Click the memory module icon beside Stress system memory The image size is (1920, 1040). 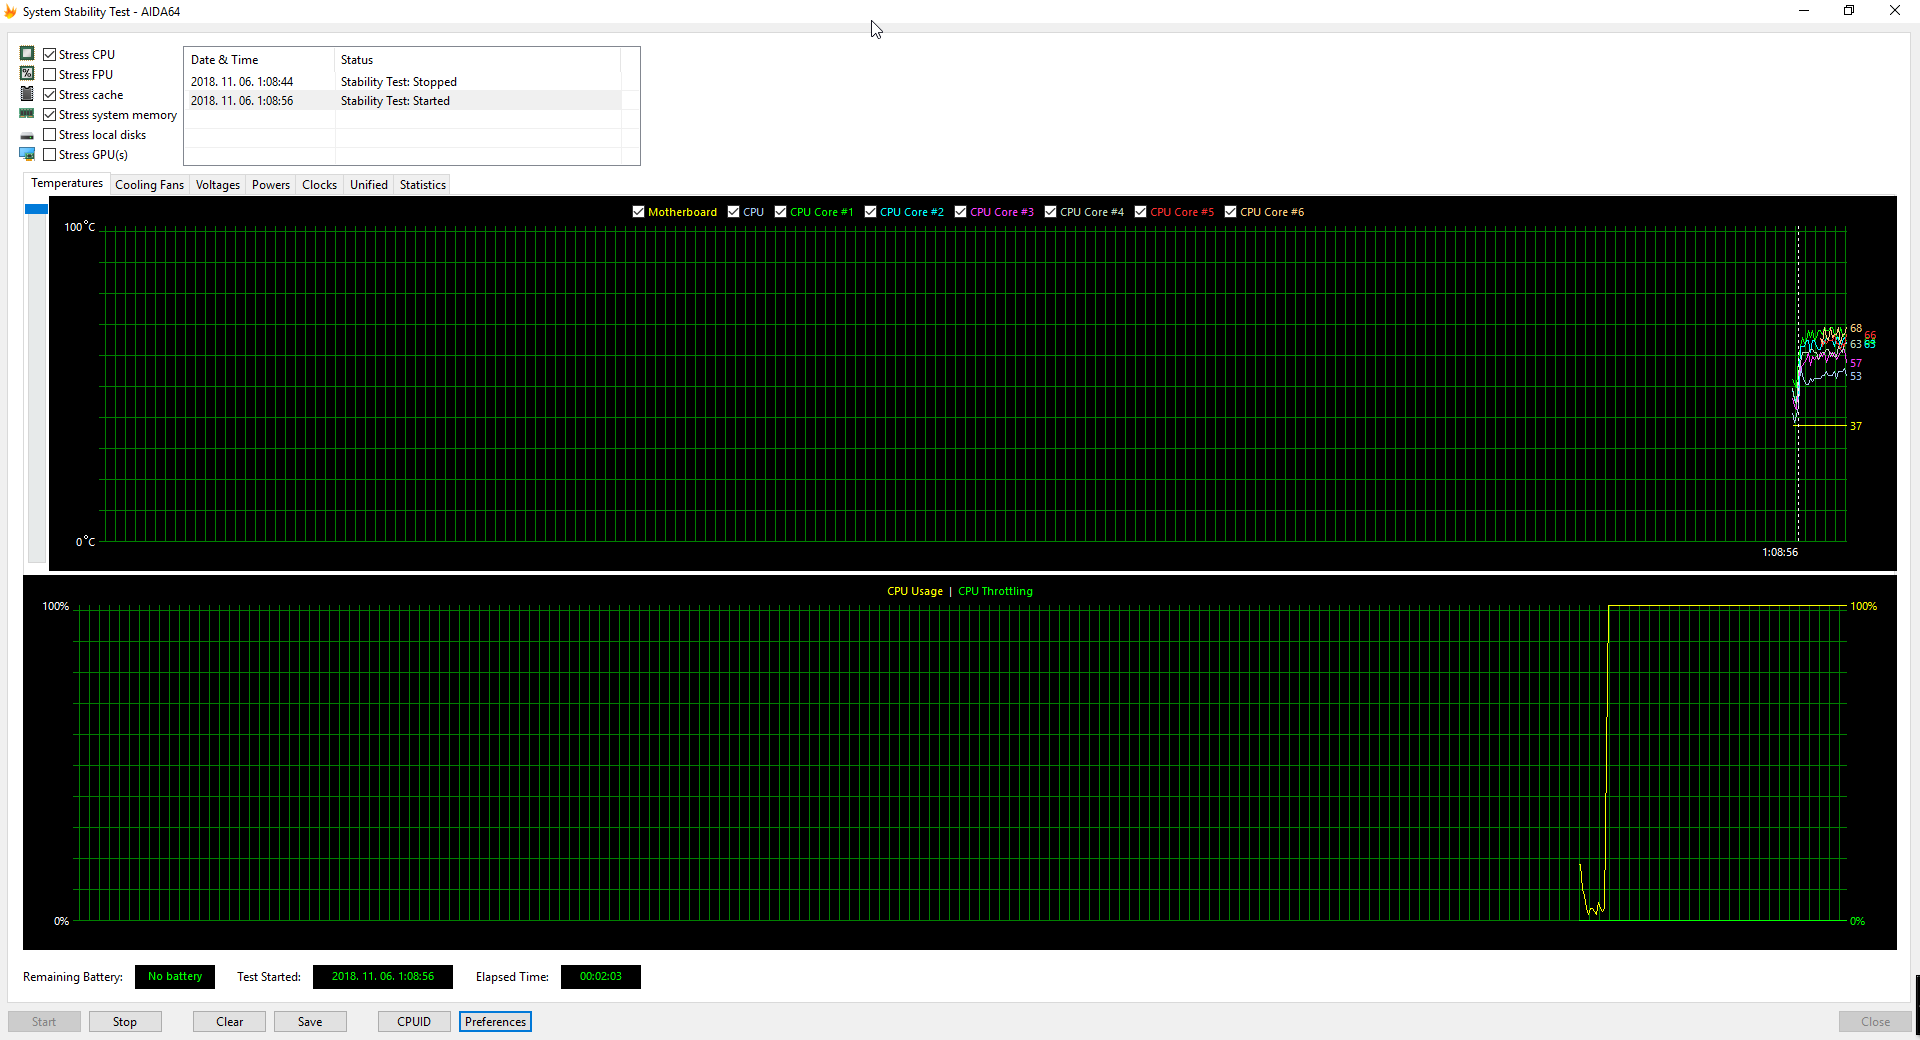pos(27,114)
